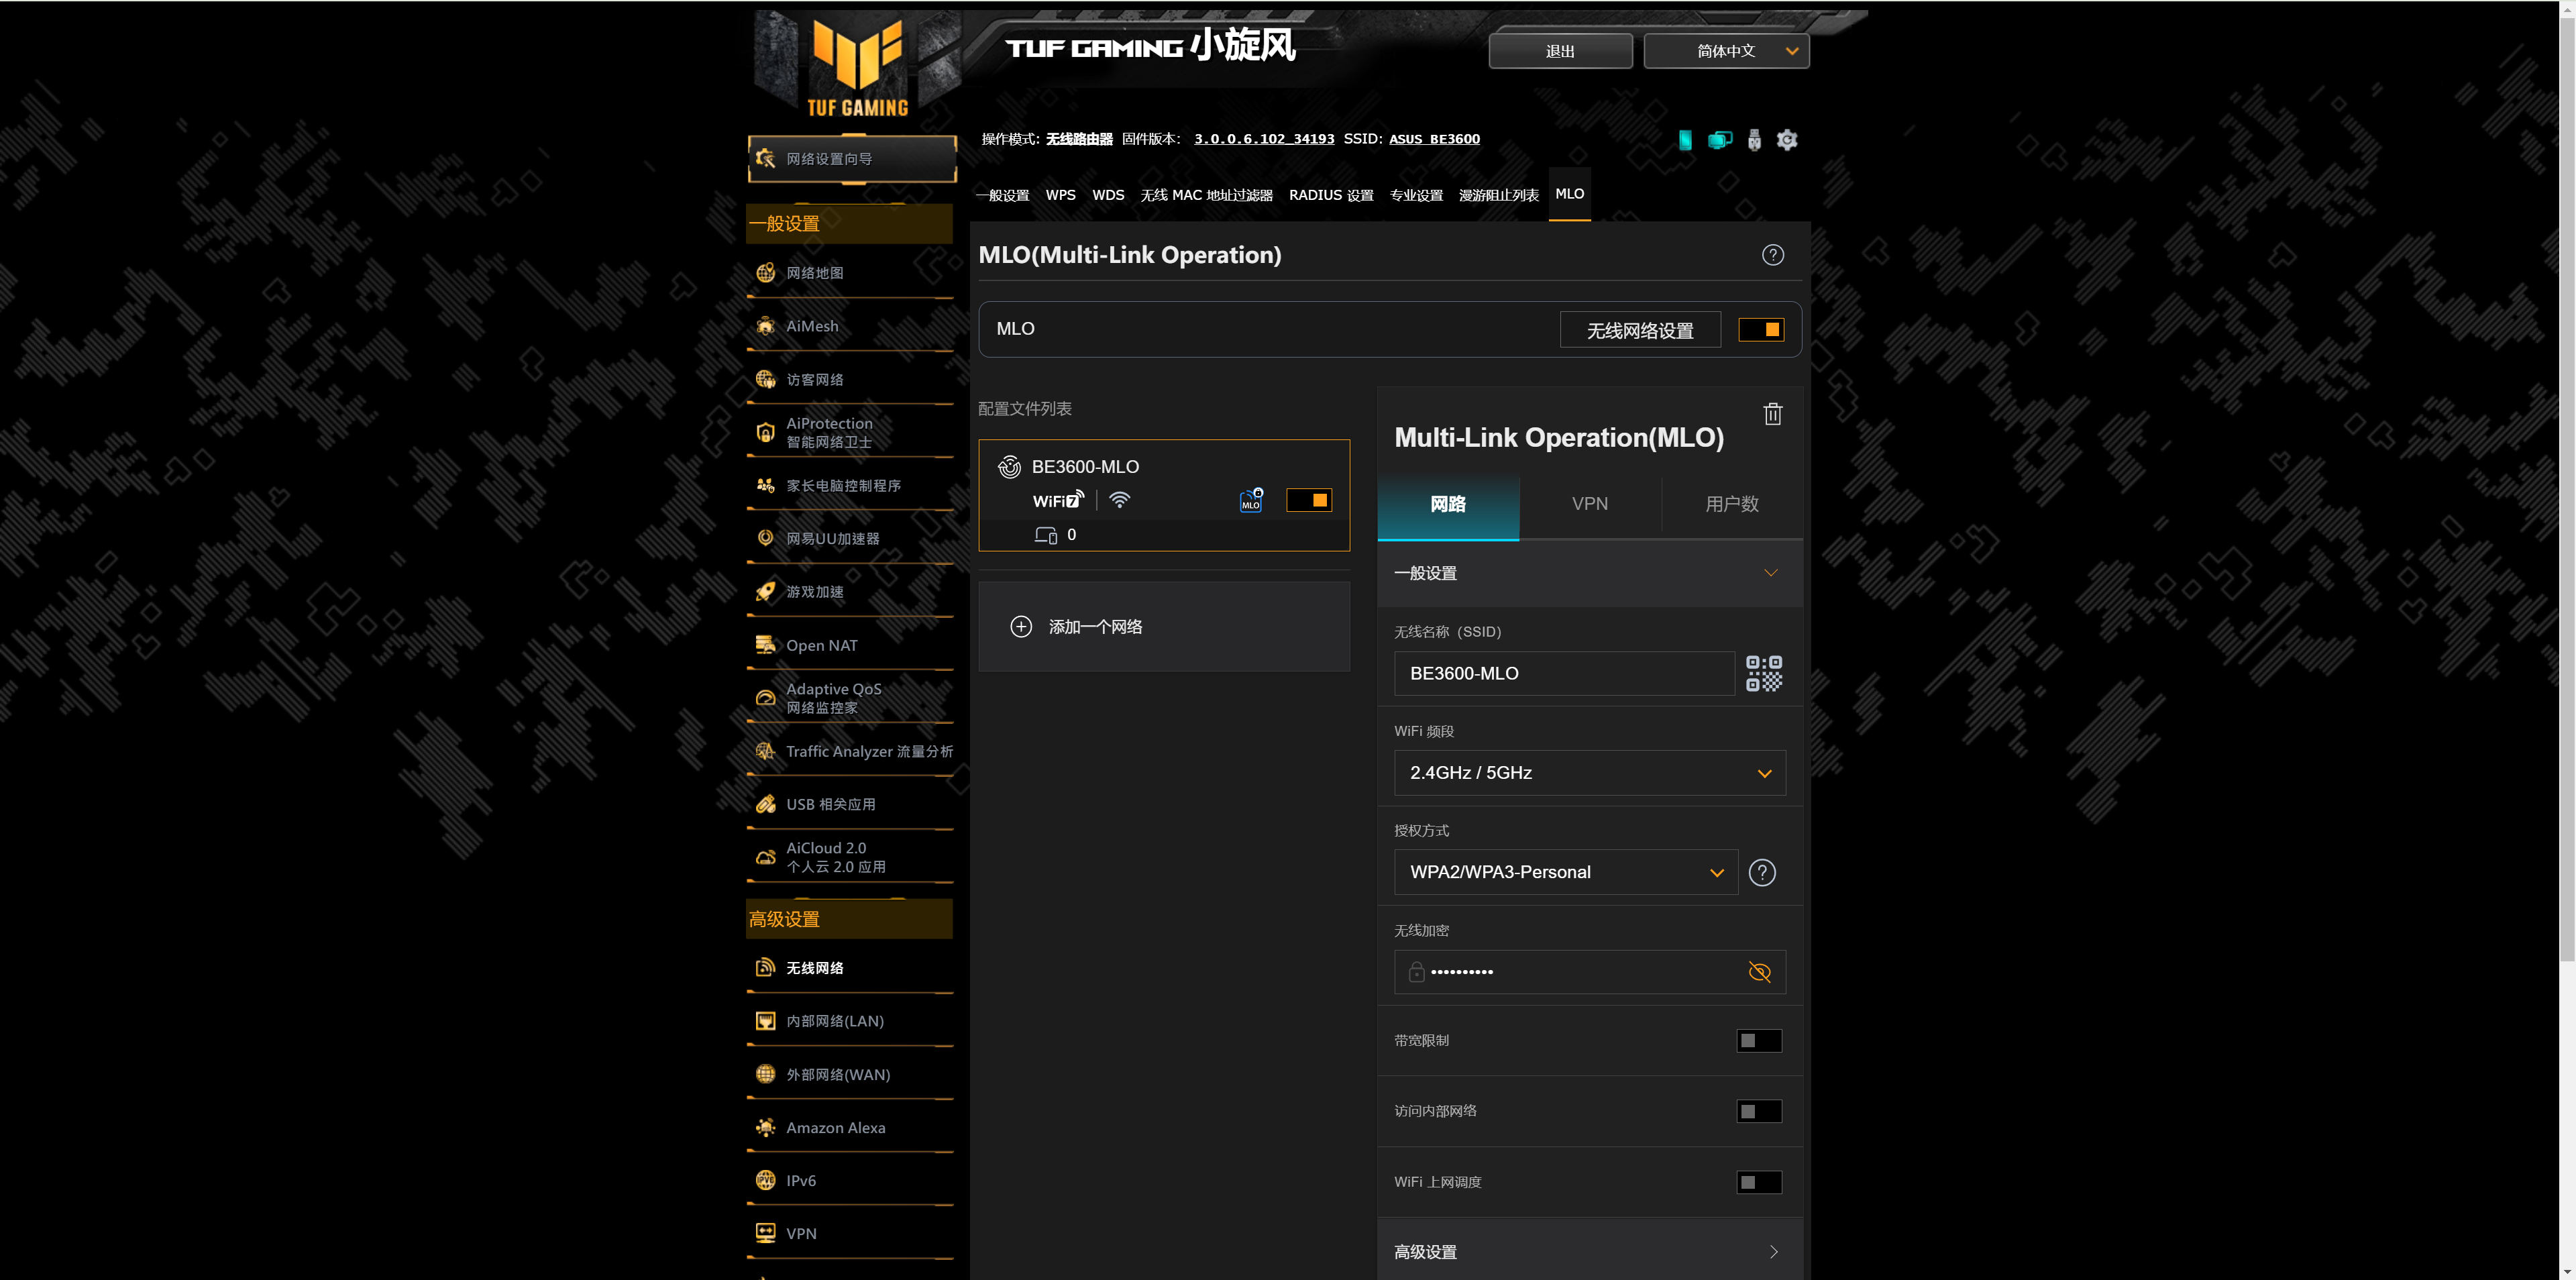The image size is (2576, 1280).
Task: Open the 无线网络 sidebar menu item
Action: point(851,968)
